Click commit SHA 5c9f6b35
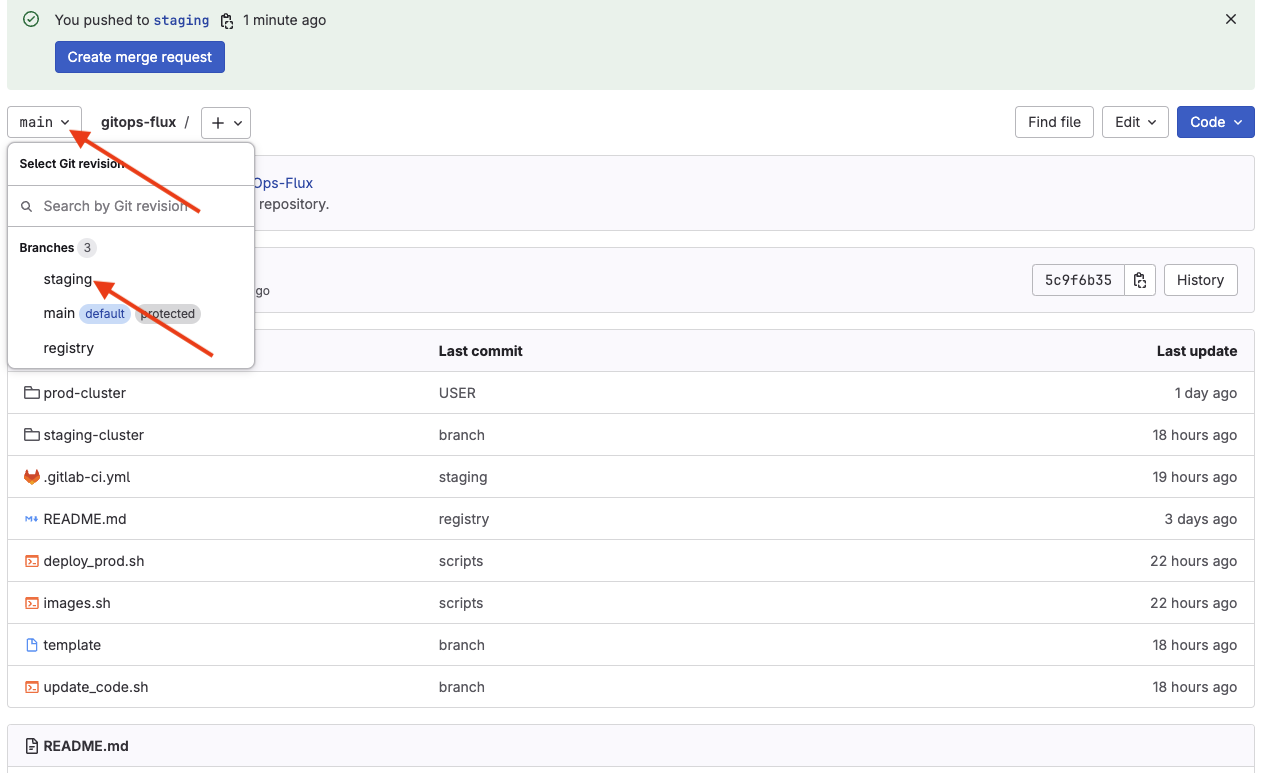 [x=1078, y=280]
